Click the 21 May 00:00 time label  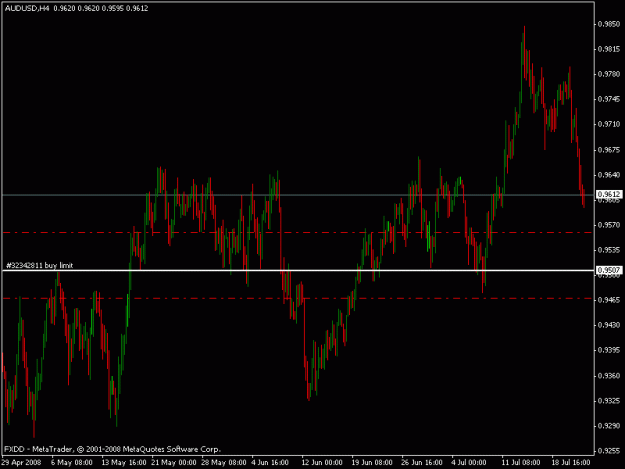click(174, 462)
